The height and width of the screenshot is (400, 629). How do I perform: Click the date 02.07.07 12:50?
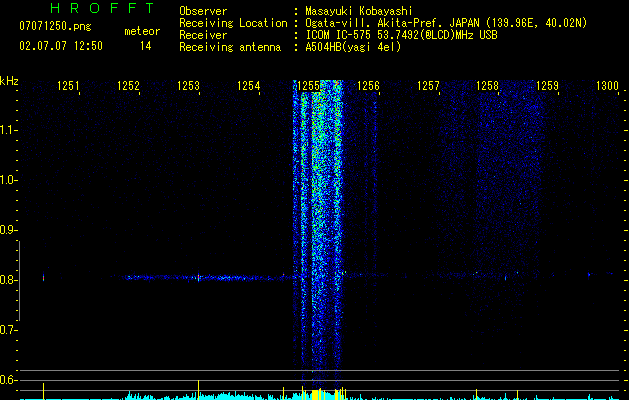pos(61,46)
